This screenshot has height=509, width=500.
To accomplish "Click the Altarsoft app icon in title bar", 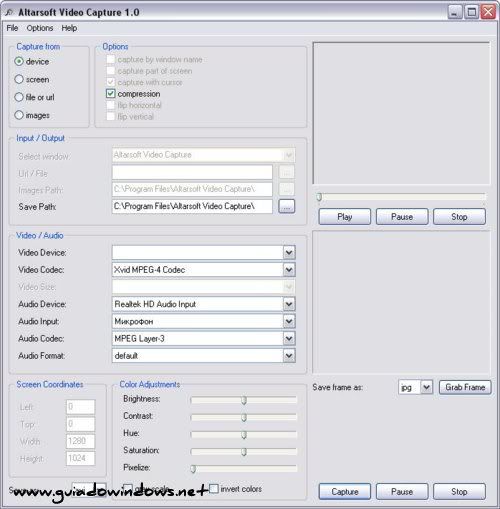I will 9,12.
